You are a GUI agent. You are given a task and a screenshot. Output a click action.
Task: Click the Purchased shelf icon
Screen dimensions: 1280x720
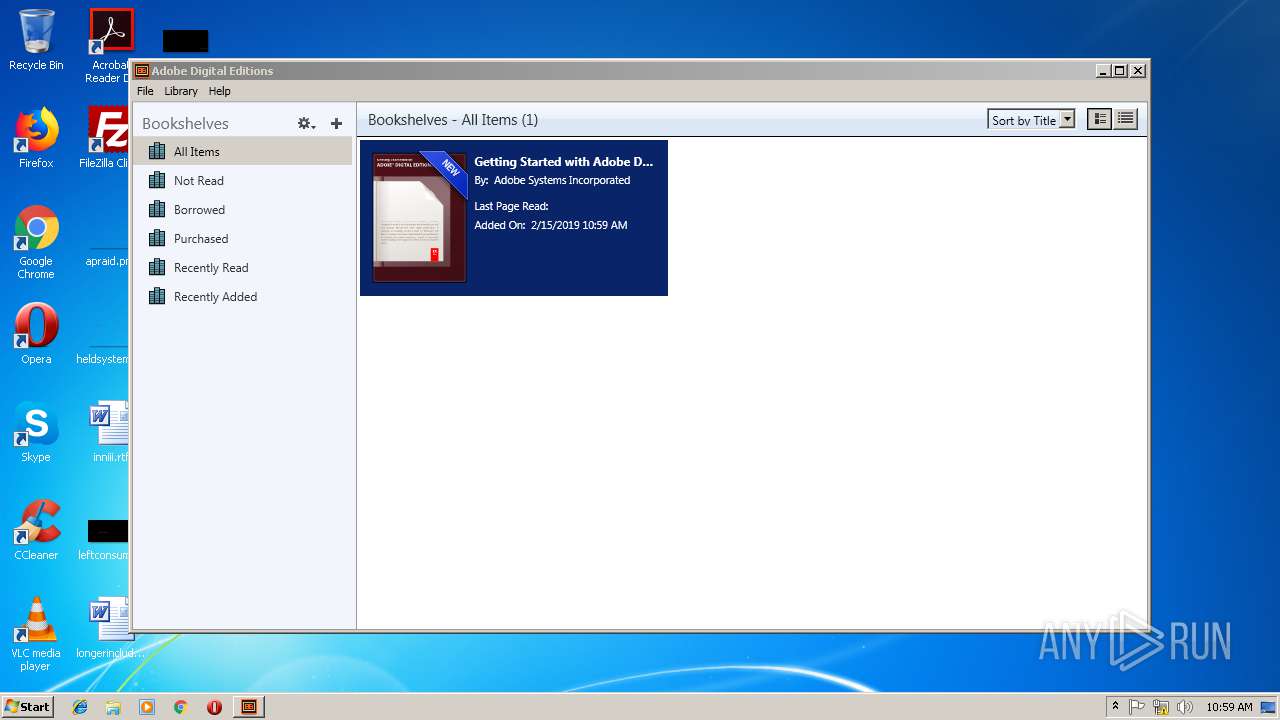click(156, 238)
